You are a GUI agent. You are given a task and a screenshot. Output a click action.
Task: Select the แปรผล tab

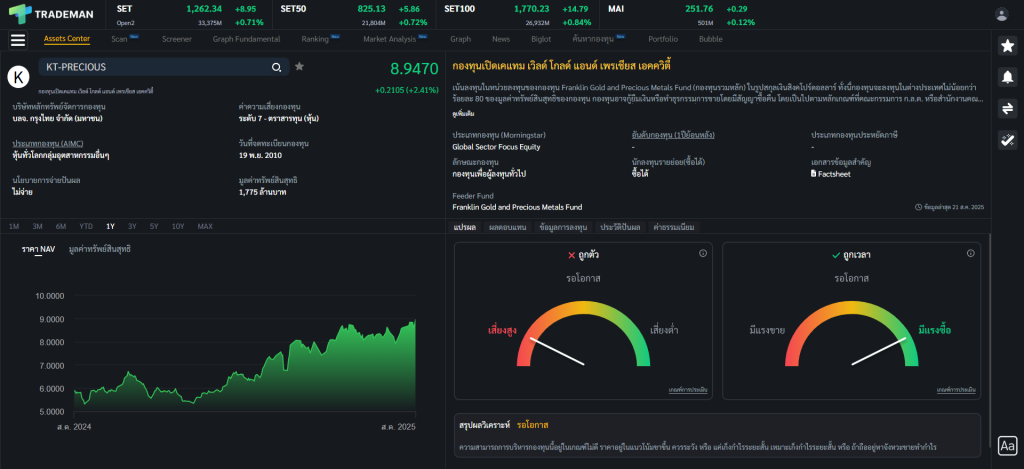coord(465,227)
